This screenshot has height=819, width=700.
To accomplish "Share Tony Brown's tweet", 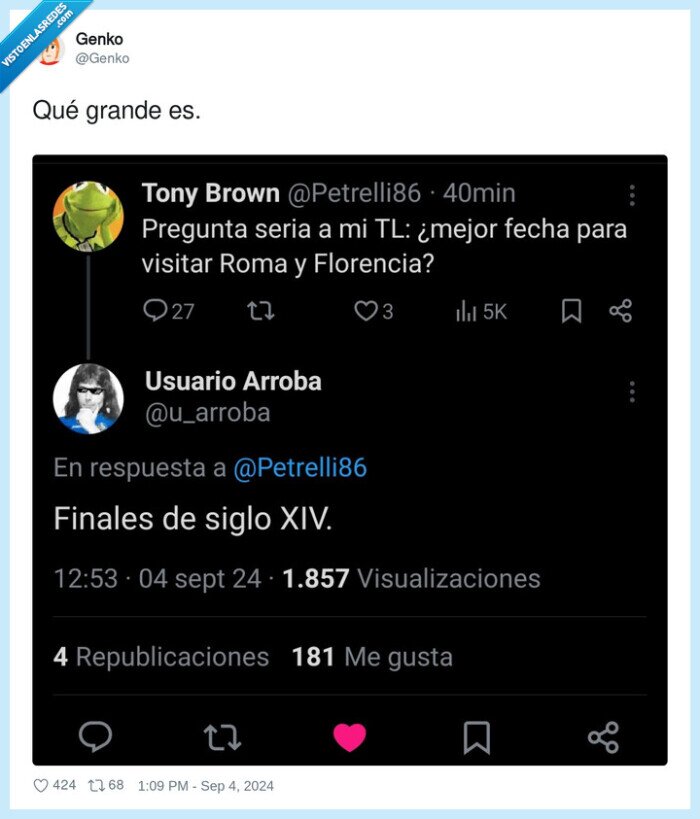I will [x=620, y=311].
